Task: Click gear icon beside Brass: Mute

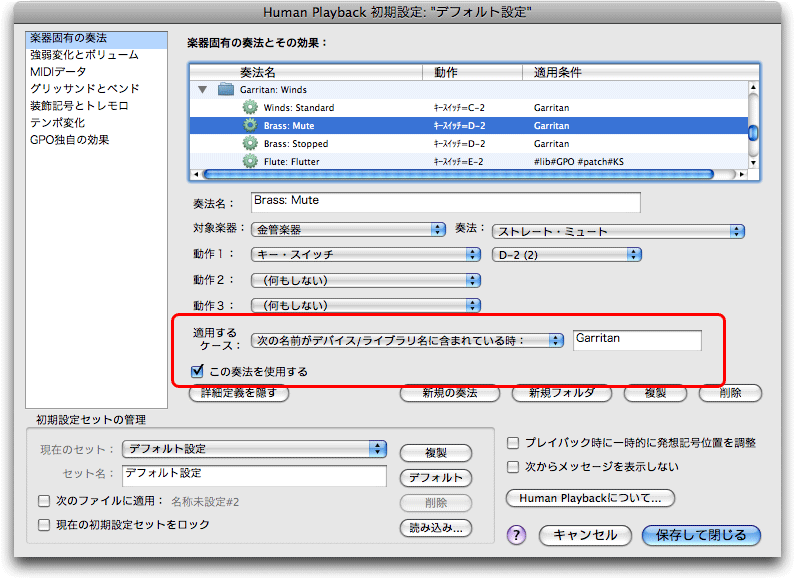Action: (x=249, y=125)
